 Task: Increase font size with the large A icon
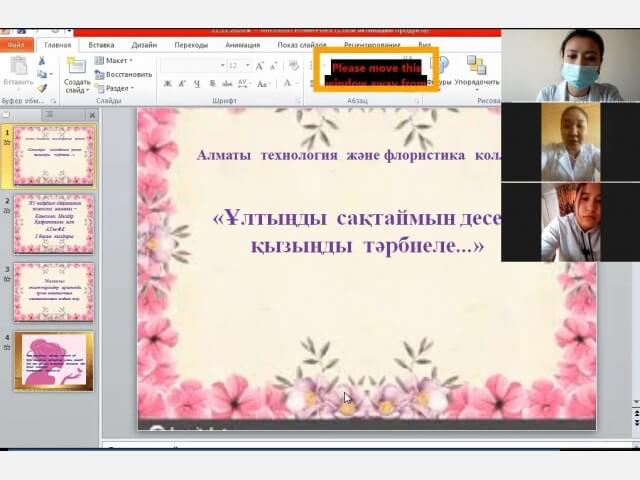pyautogui.click(x=260, y=66)
